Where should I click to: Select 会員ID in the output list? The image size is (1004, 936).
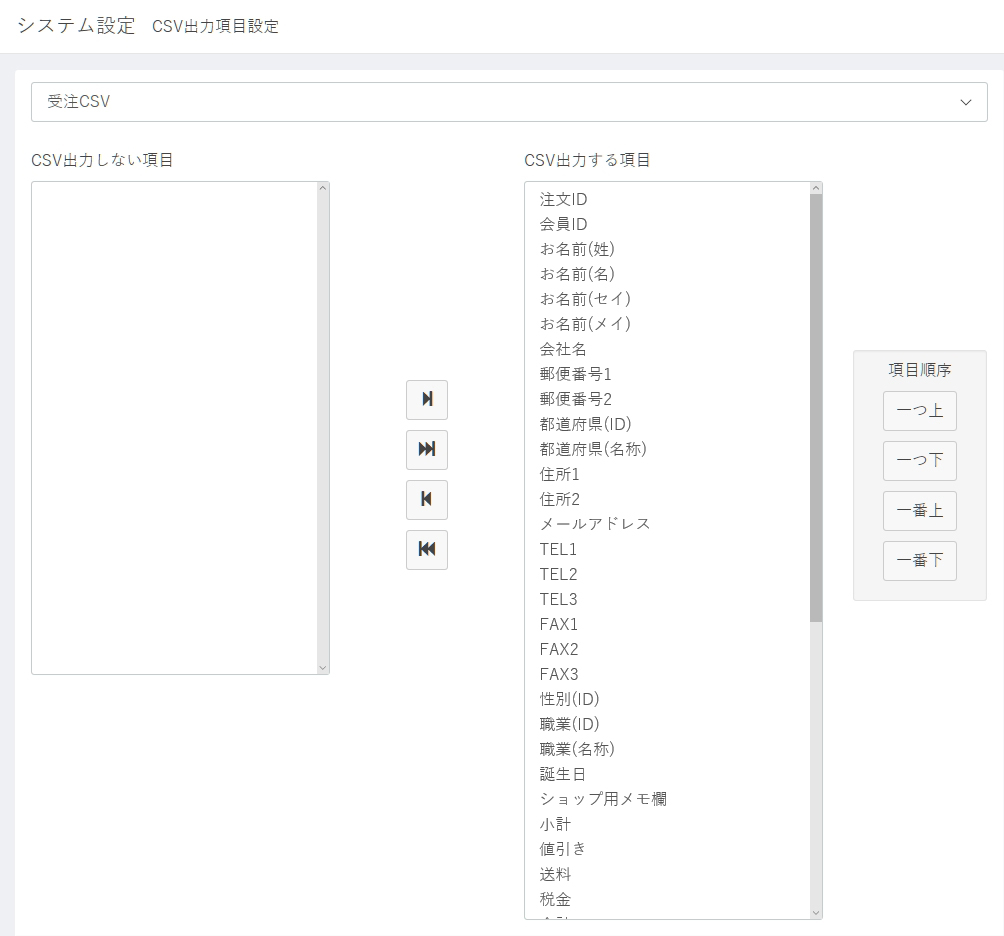pyautogui.click(x=564, y=224)
